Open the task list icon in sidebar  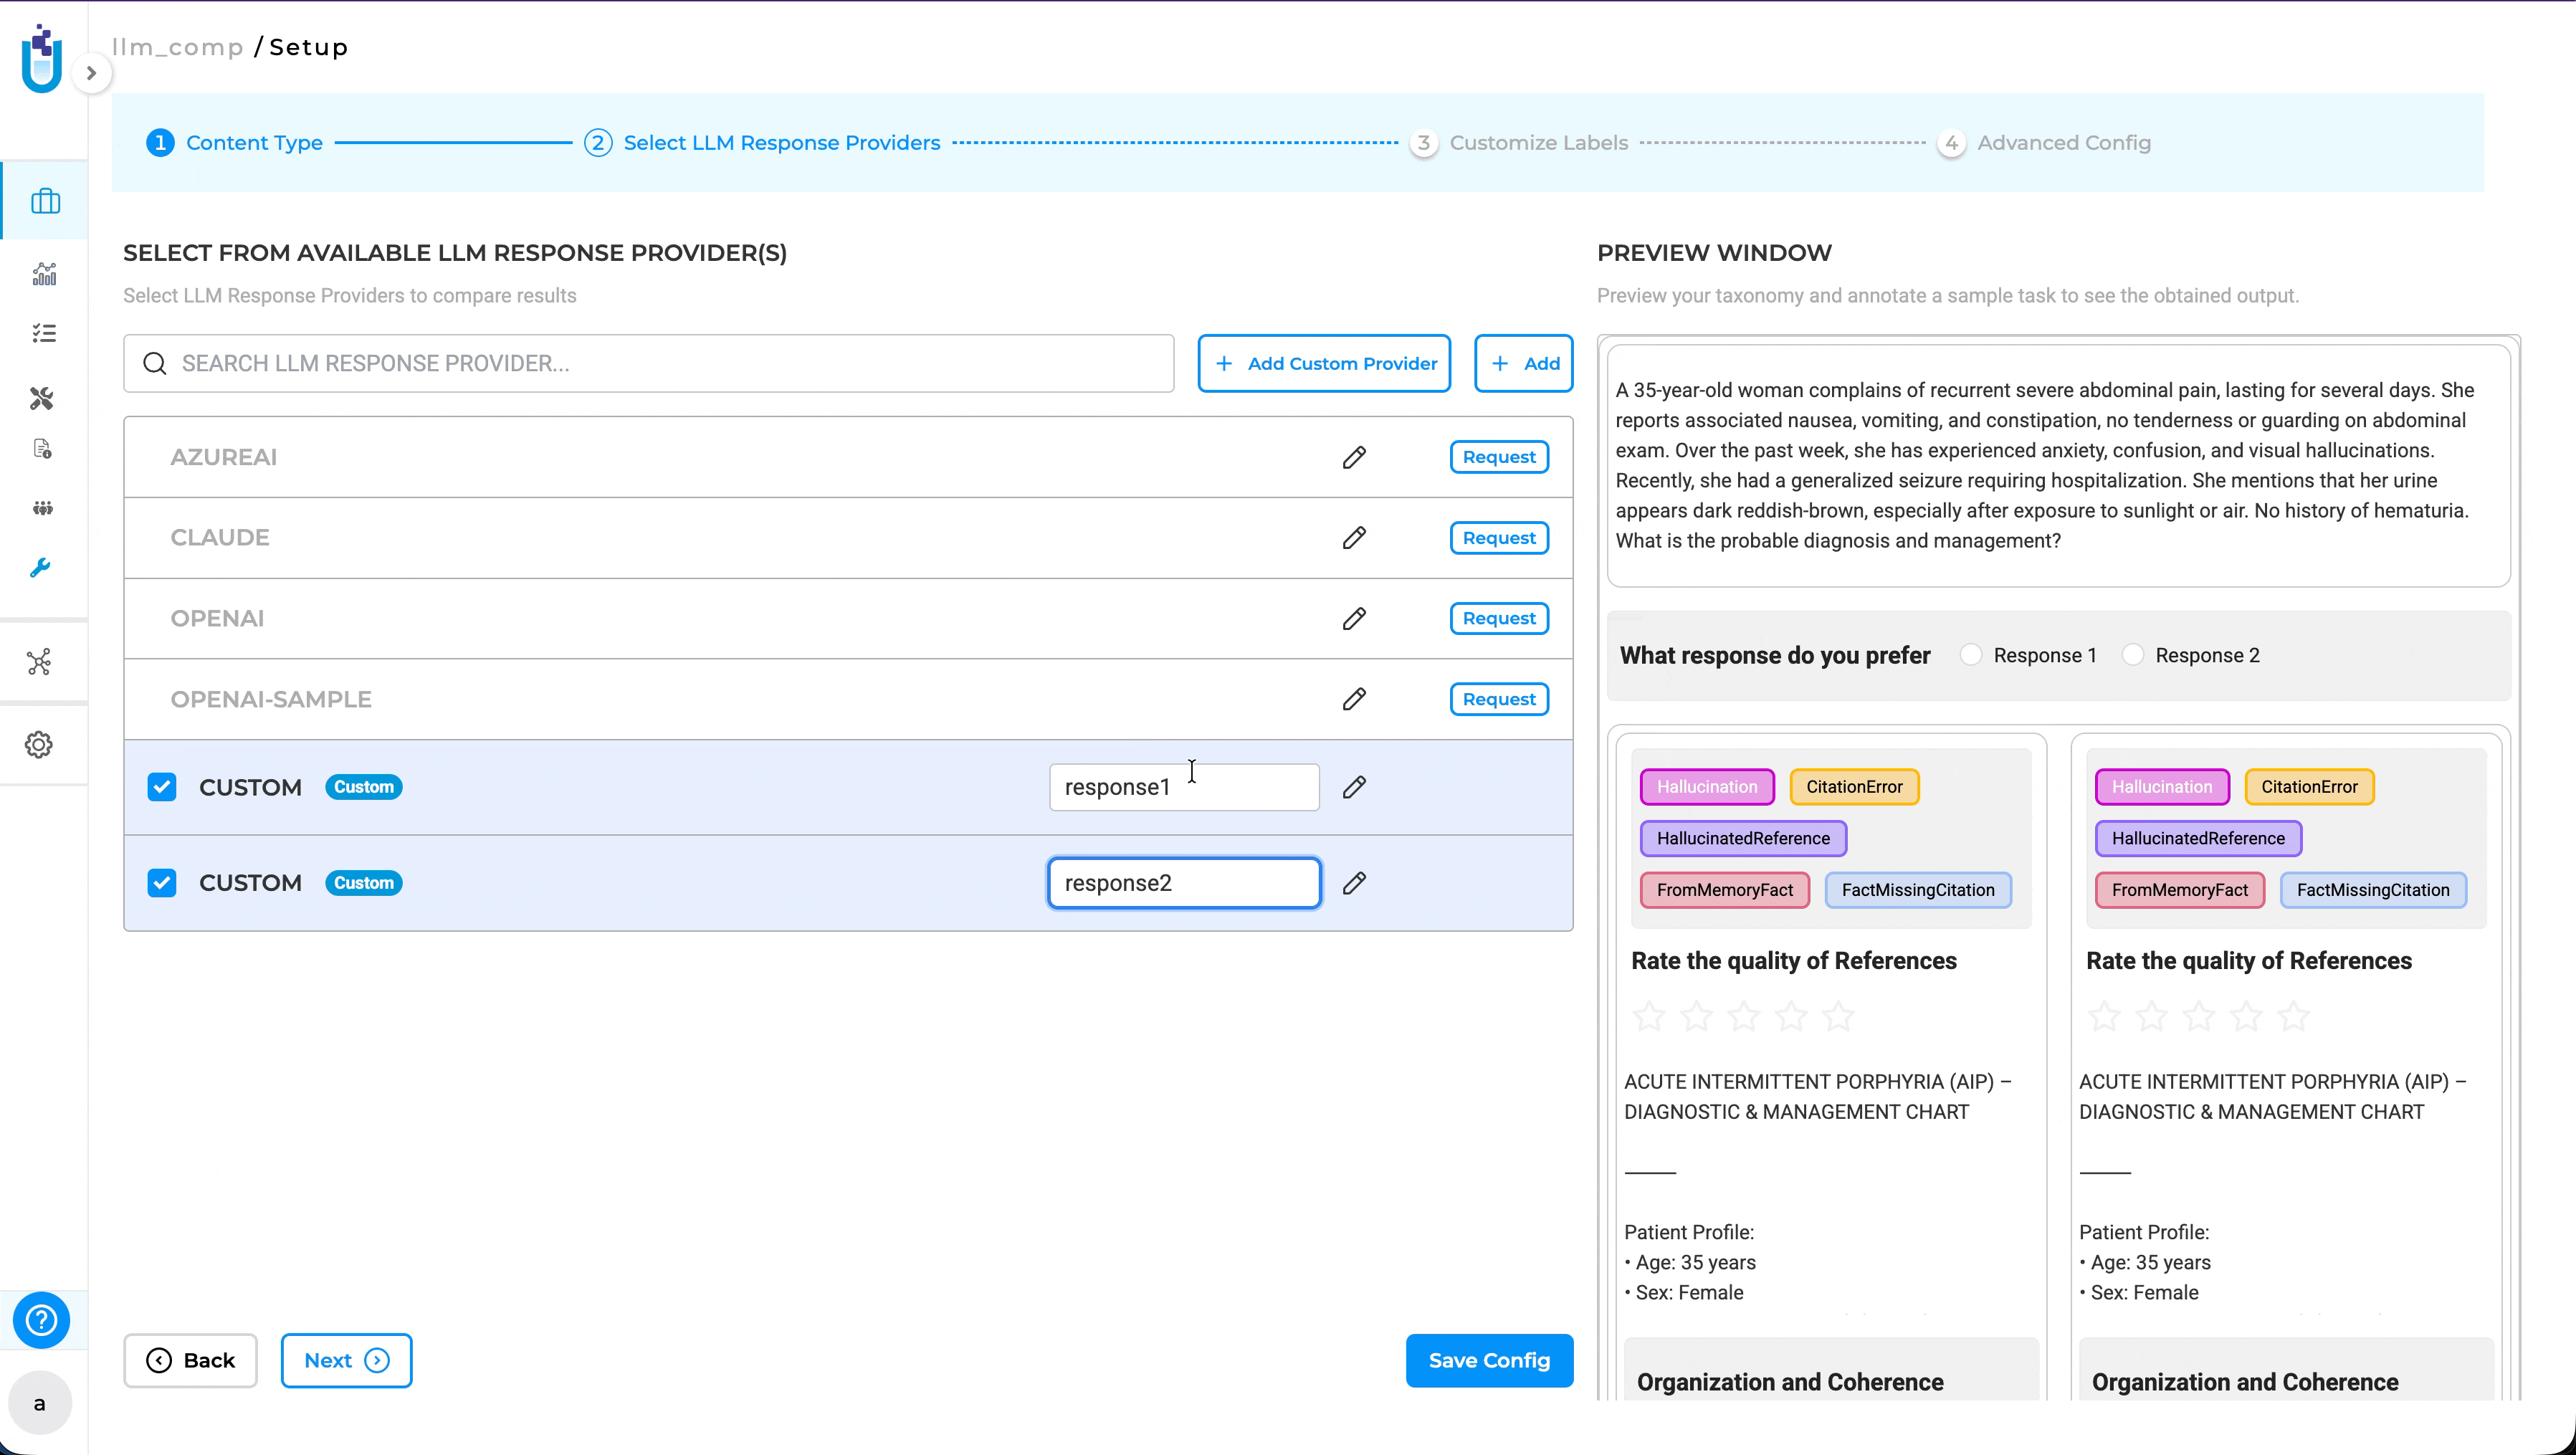[x=43, y=333]
